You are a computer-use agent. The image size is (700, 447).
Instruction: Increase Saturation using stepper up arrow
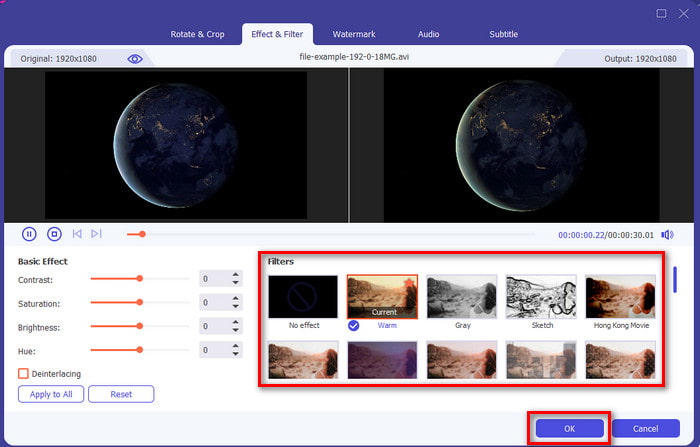coord(236,298)
